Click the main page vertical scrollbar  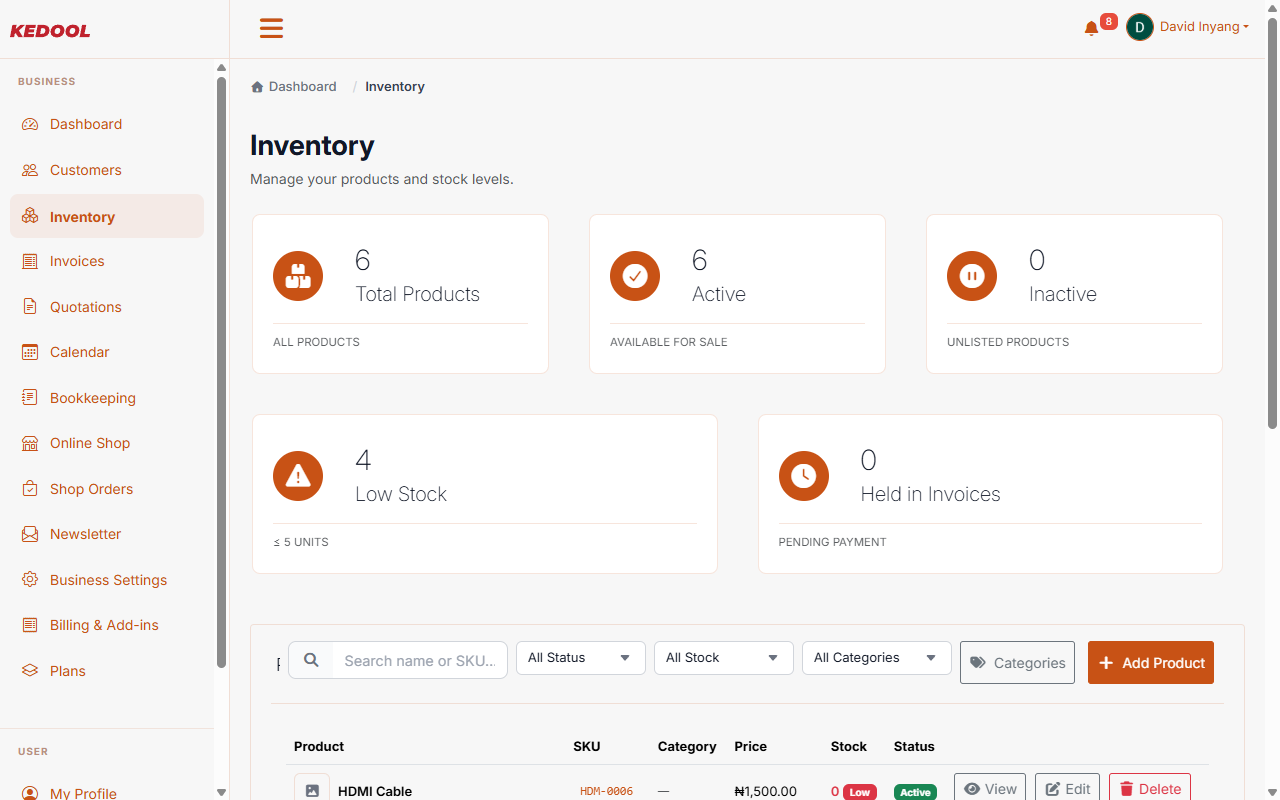pos(1272,223)
